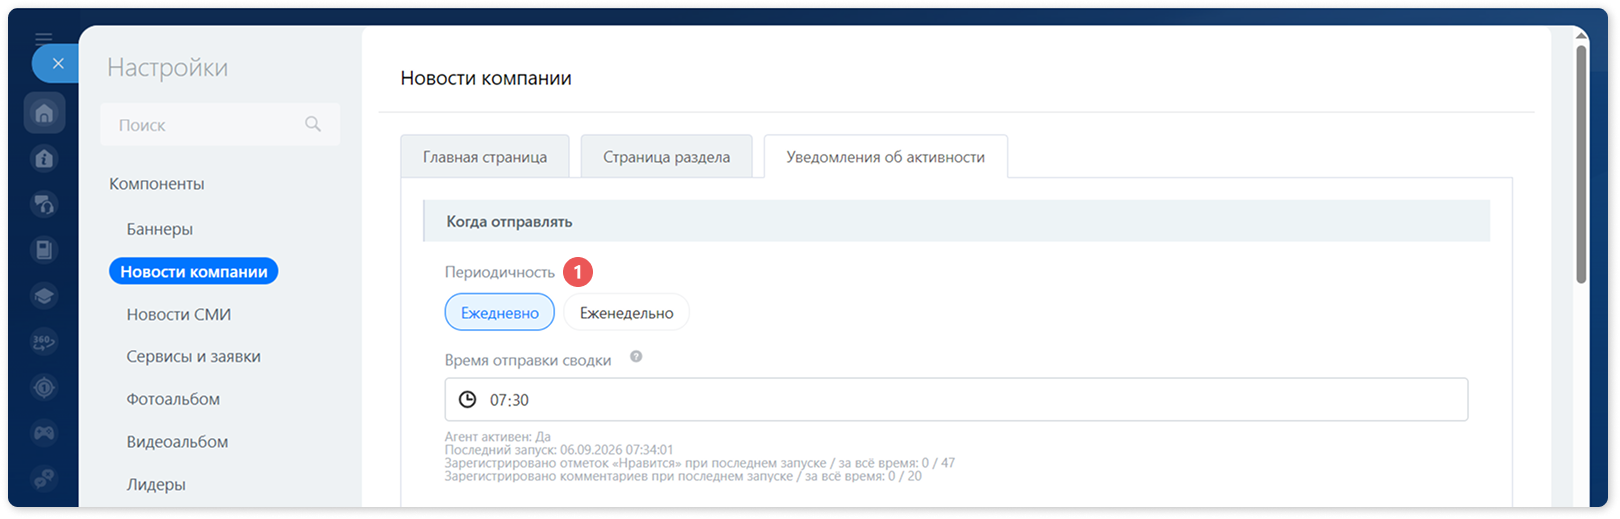Focus the Поиск settings search field
This screenshot has height=519, width=1620.
[220, 125]
